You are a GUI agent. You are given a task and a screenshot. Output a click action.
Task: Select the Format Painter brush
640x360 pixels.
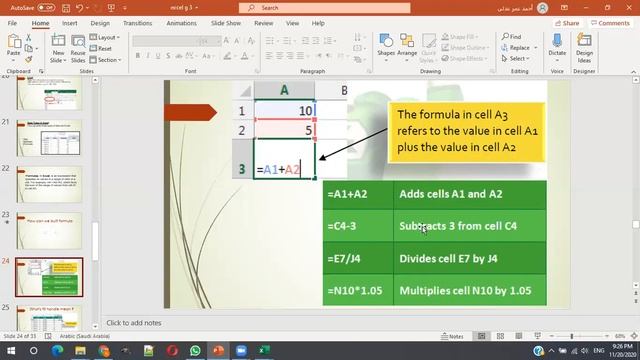pyautogui.click(x=29, y=60)
